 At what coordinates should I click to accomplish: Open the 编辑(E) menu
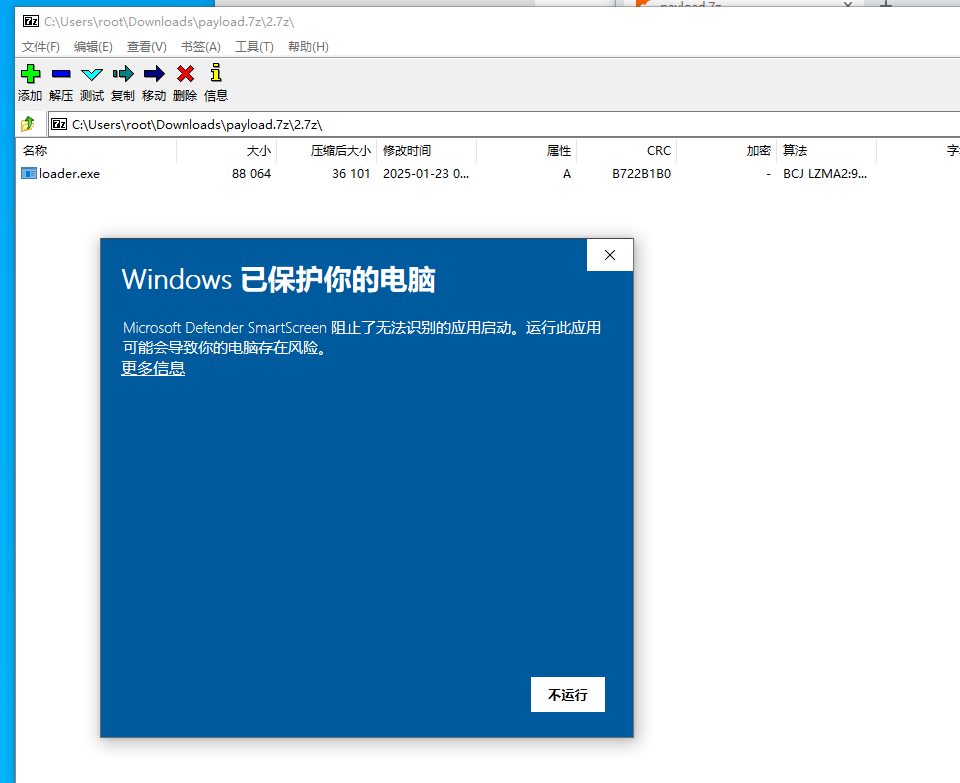pos(93,47)
